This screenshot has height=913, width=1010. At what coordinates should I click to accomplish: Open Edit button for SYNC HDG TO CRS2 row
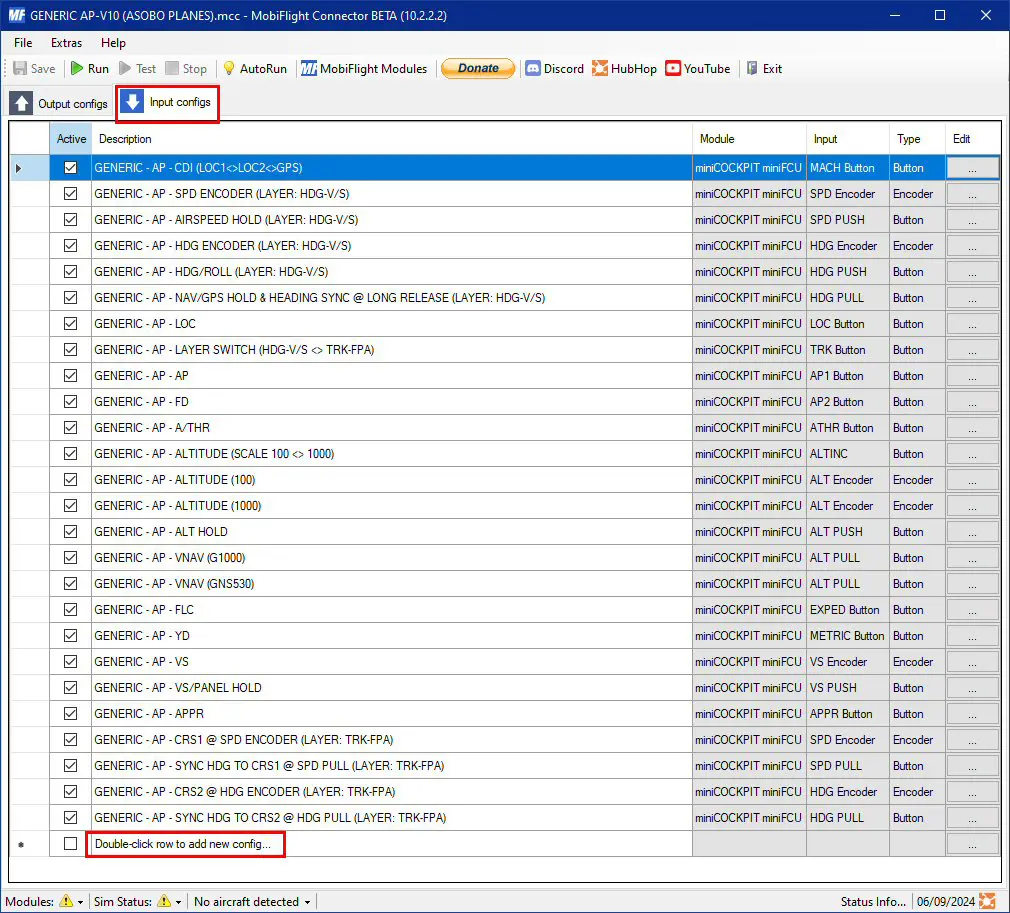pyautogui.click(x=972, y=818)
